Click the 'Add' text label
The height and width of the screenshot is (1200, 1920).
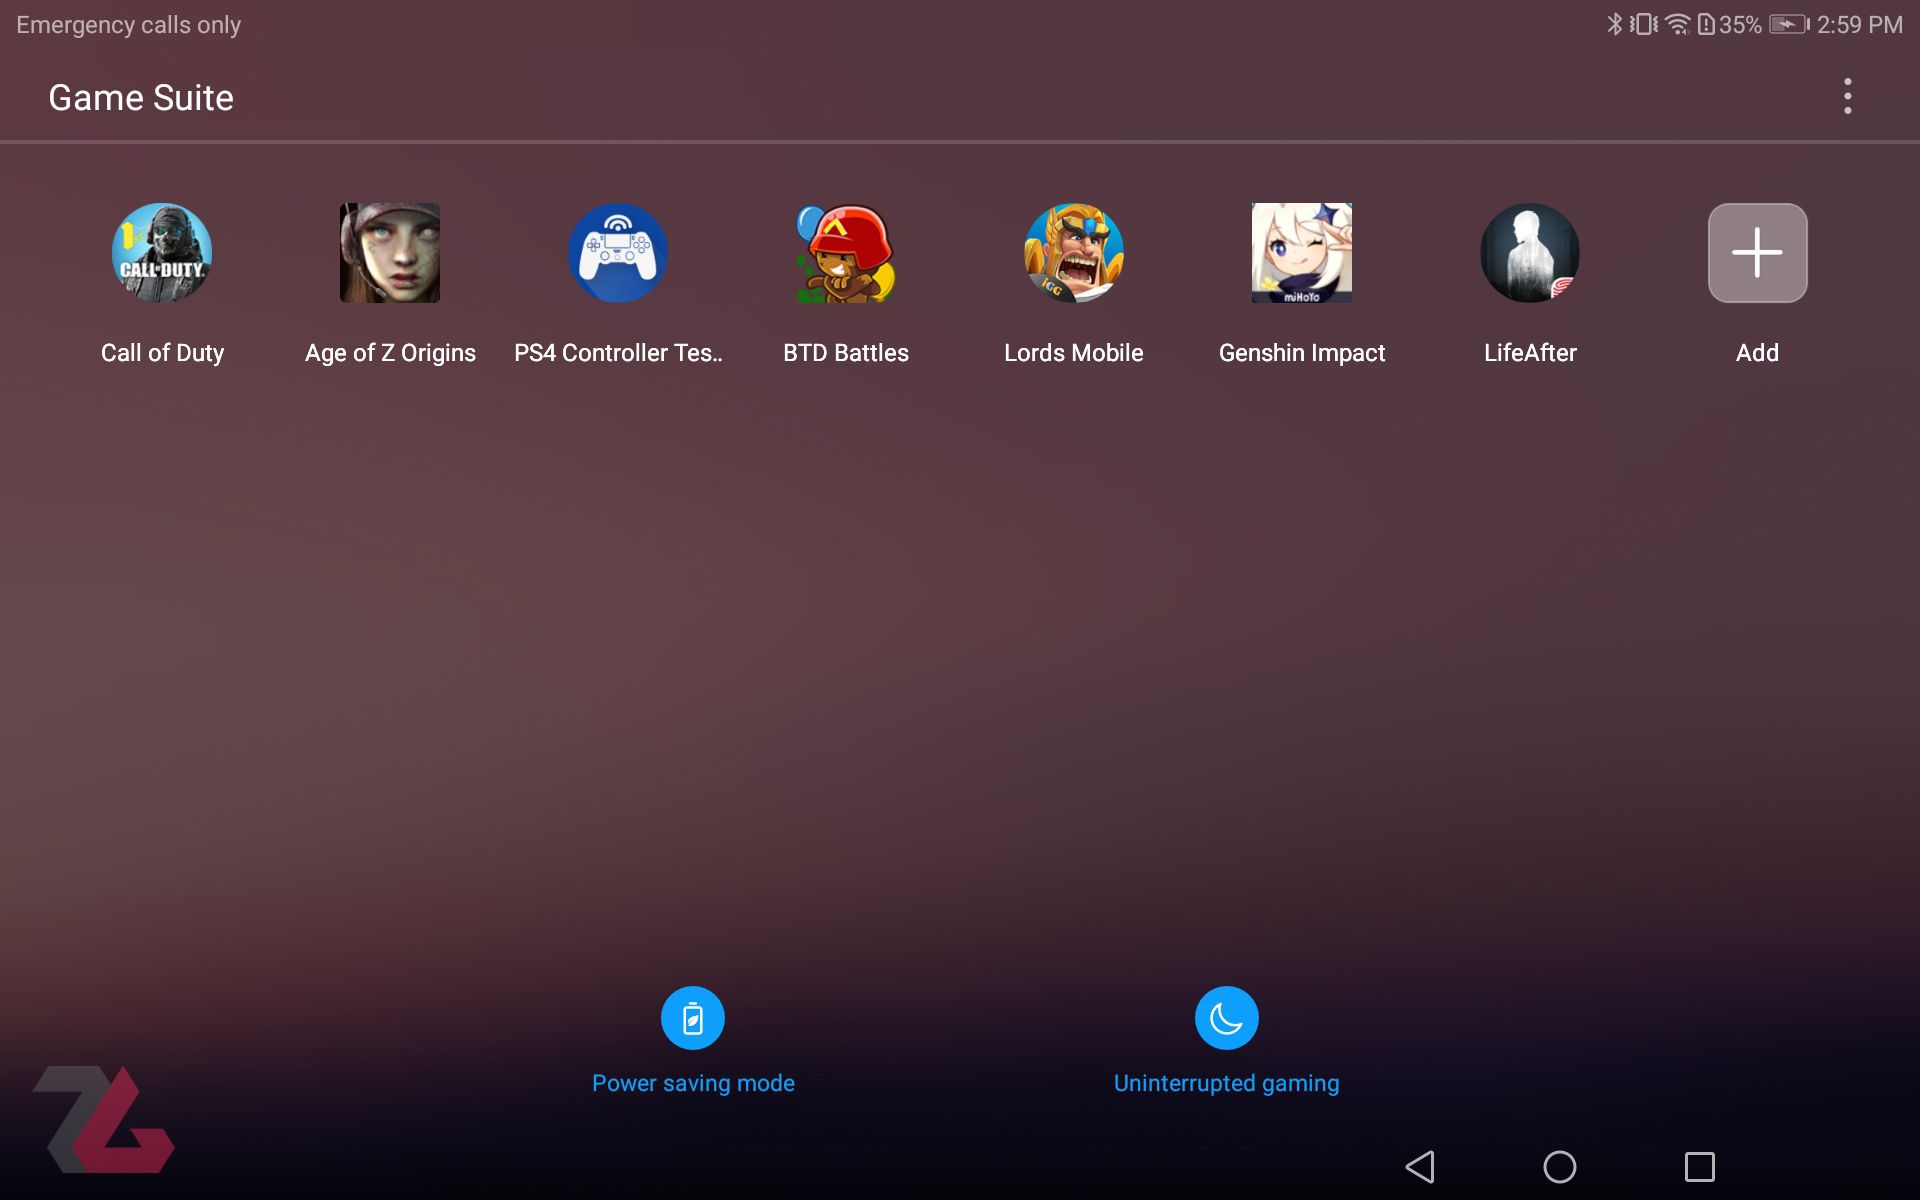point(1757,353)
